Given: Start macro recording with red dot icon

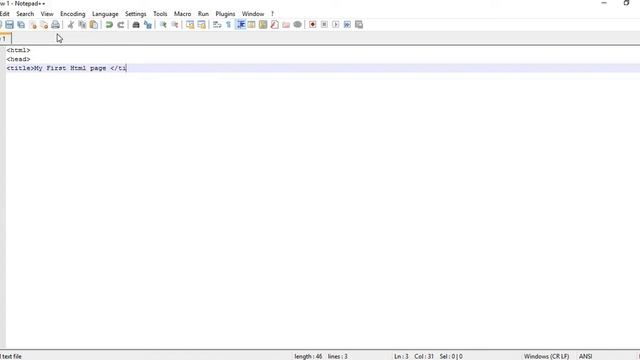Looking at the screenshot, I should click(x=313, y=24).
